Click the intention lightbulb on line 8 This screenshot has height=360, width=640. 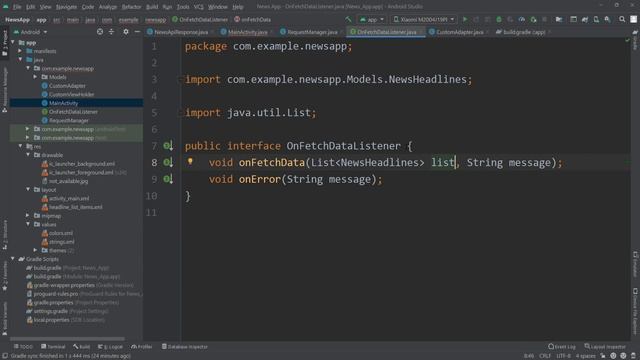[x=190, y=161]
